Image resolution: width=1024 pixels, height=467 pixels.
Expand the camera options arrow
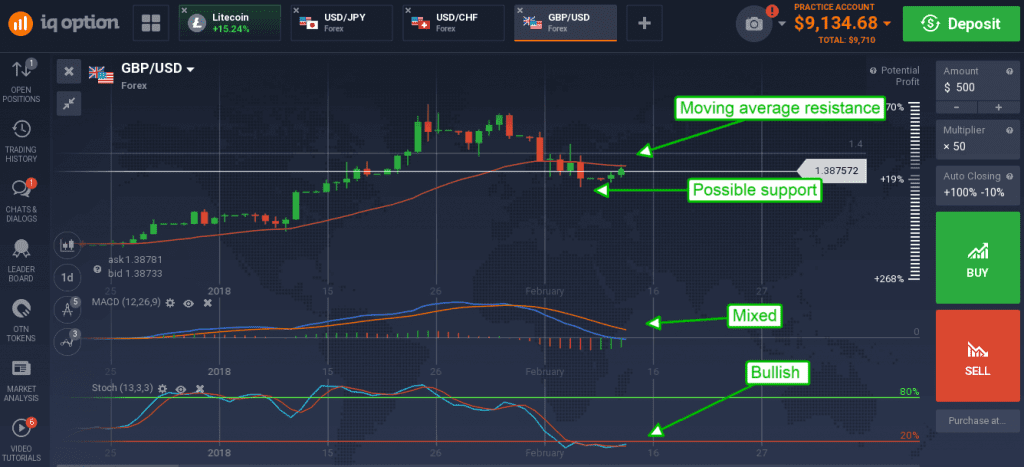[x=782, y=24]
